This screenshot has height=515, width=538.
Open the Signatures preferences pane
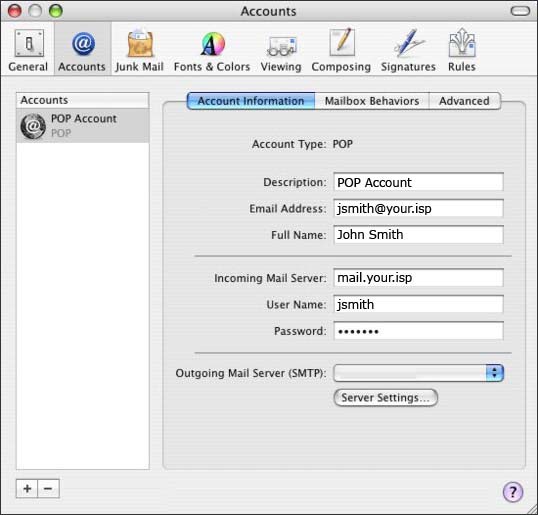click(x=408, y=50)
